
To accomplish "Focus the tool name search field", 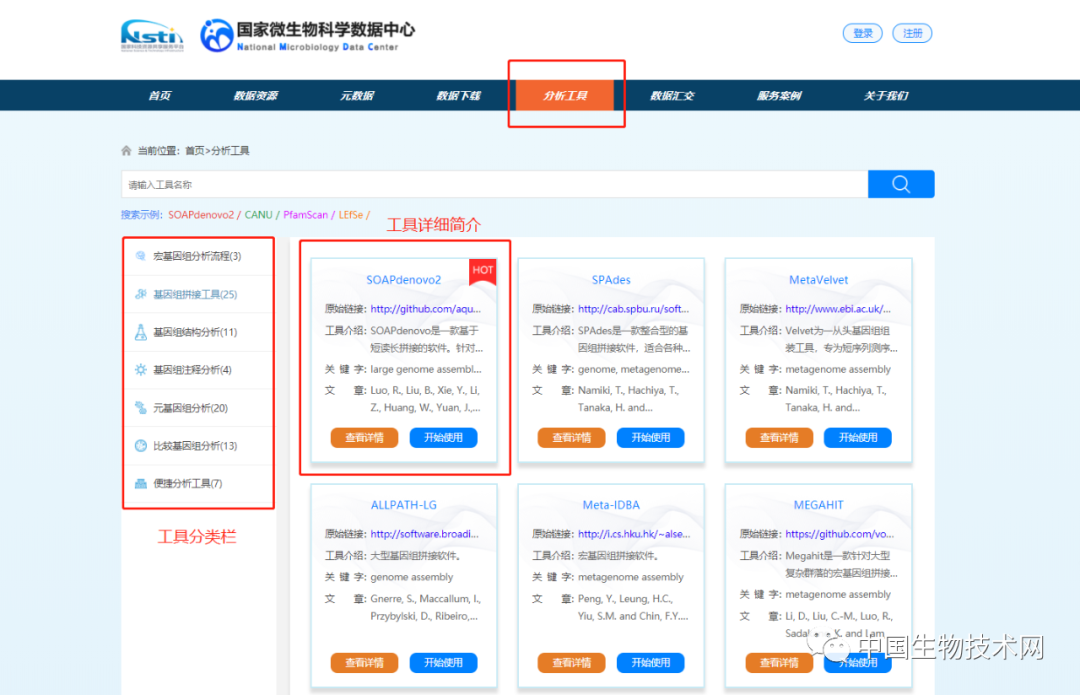I will [x=495, y=184].
